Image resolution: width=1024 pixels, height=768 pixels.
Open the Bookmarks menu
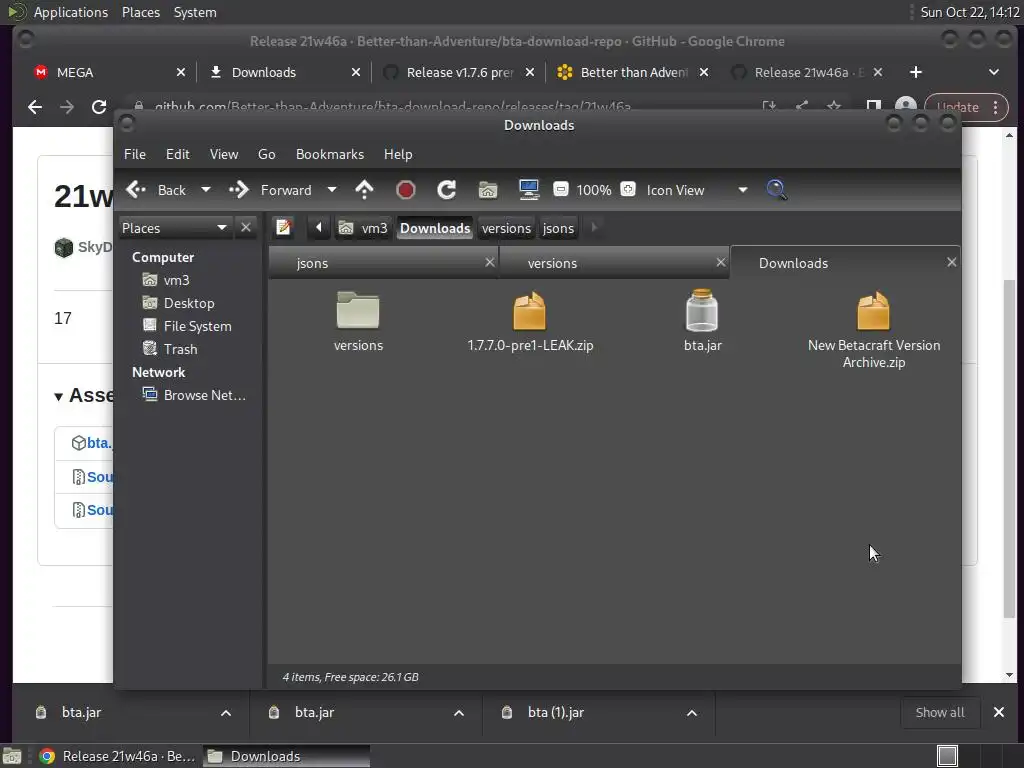coord(330,154)
